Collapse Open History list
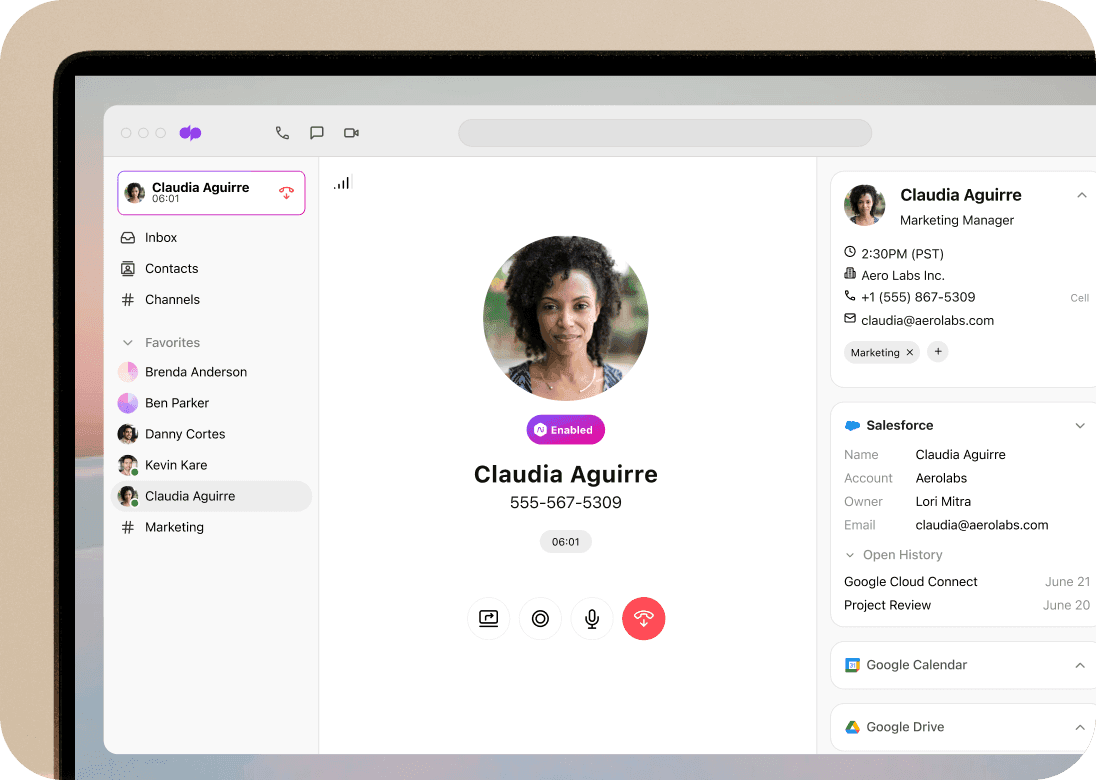 coord(850,555)
